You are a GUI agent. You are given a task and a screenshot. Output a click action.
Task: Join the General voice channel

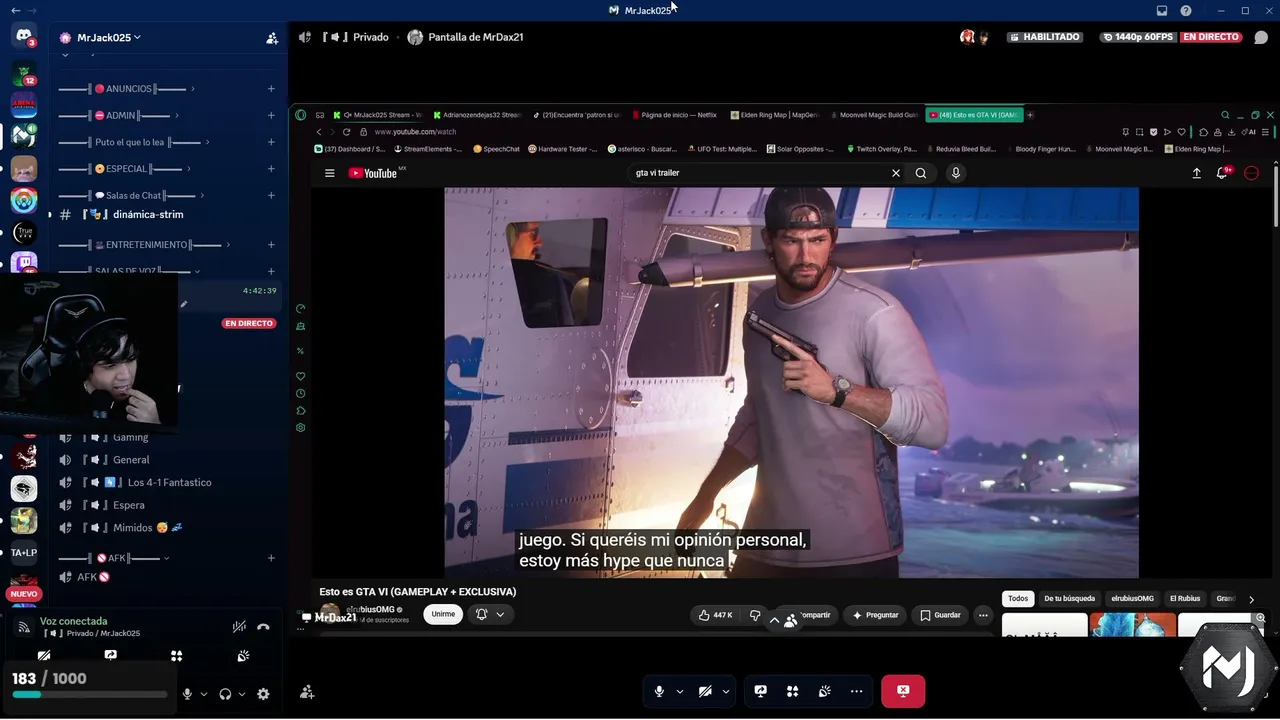(x=165, y=460)
